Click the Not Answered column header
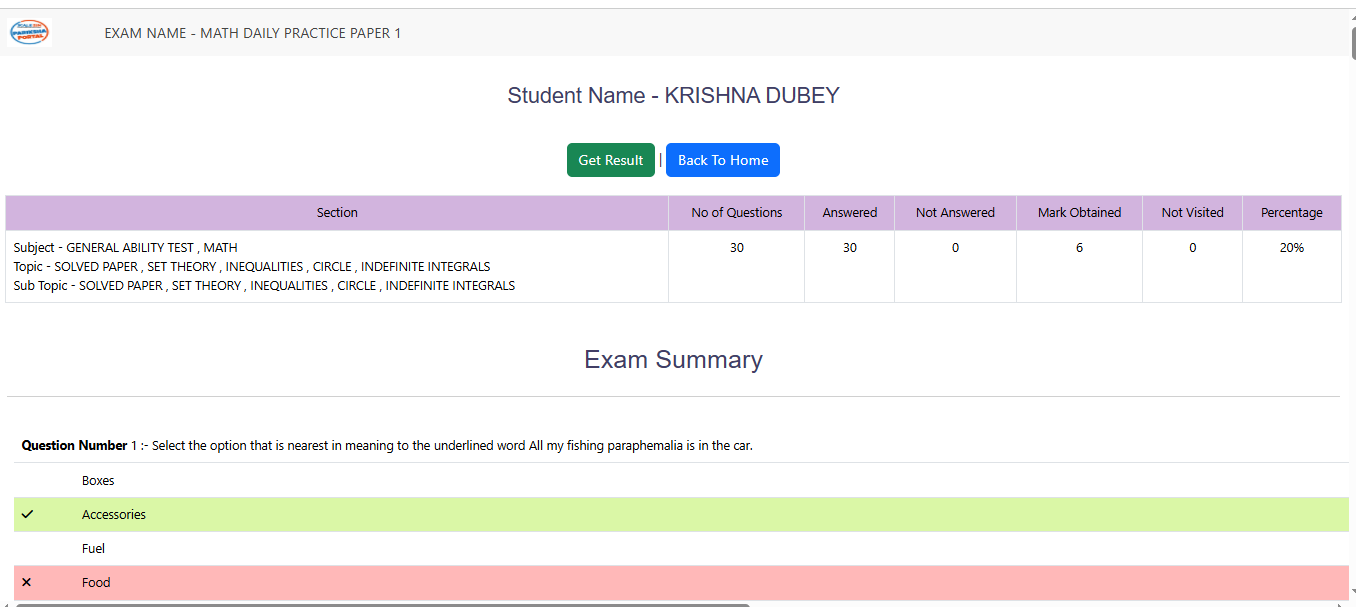1356x607 pixels. click(x=955, y=213)
